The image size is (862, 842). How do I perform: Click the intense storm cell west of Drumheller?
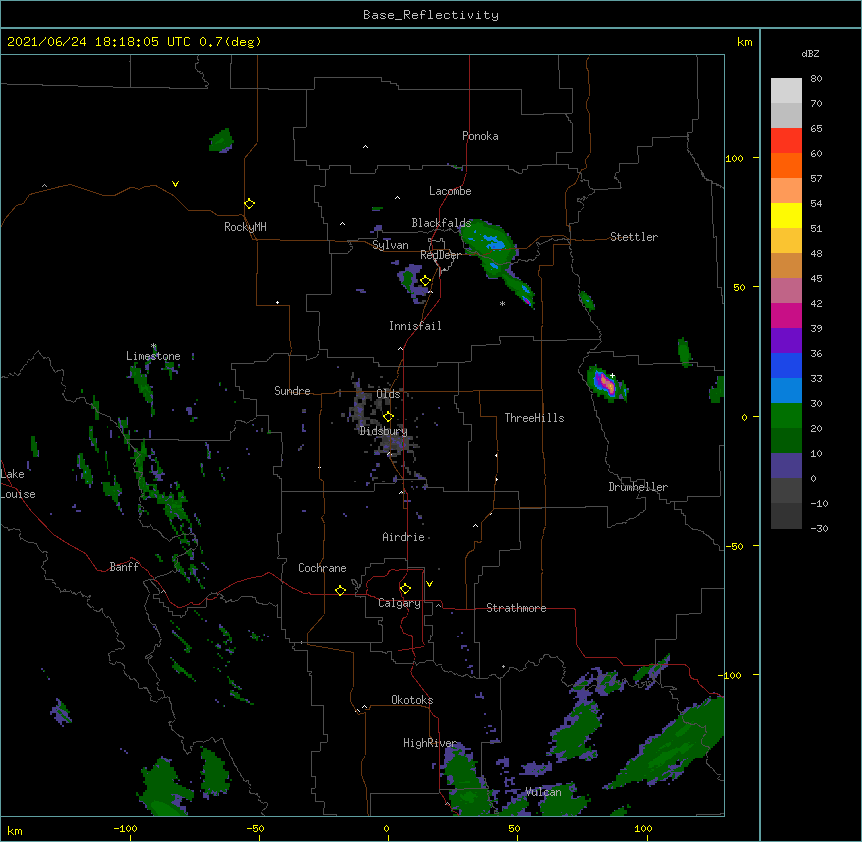coord(606,383)
